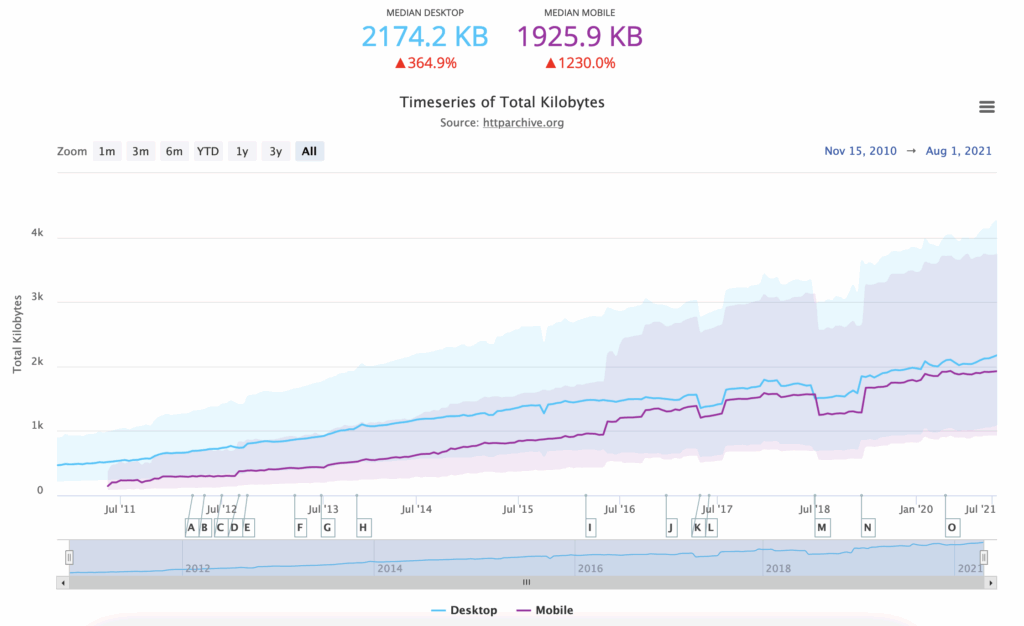Click the navigator scrollbar left arrow
1024x626 pixels.
click(x=63, y=582)
